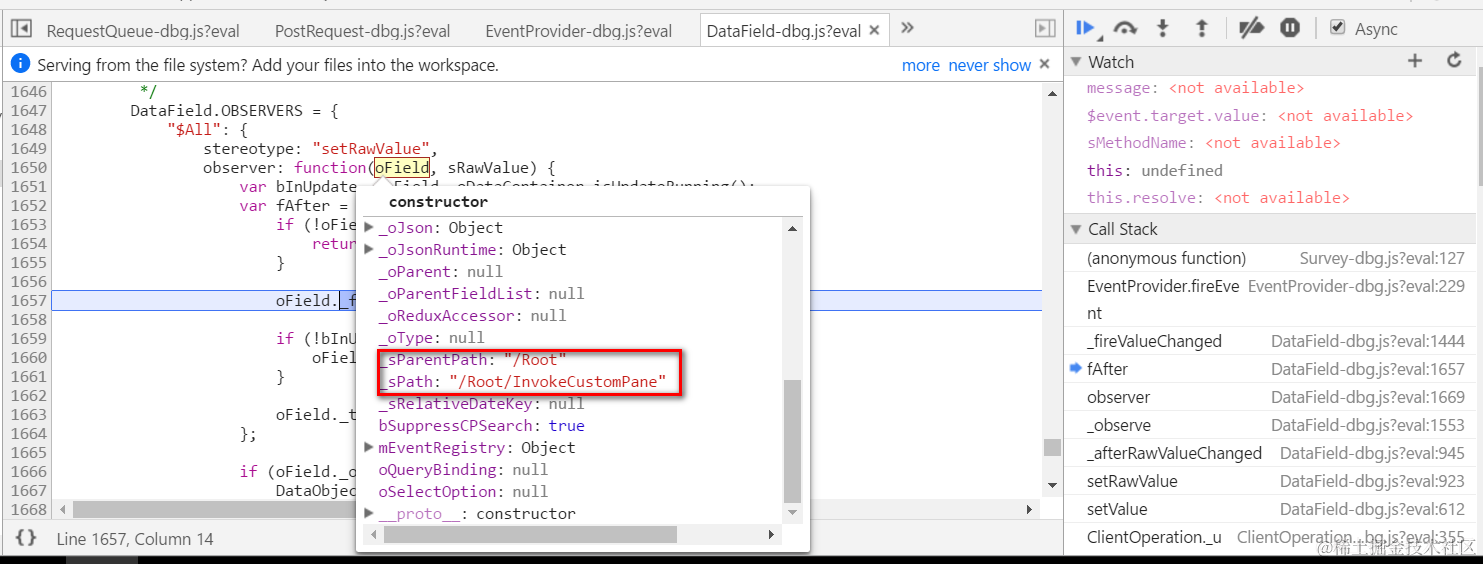
Task: Expand the _oJson object property
Action: [369, 228]
